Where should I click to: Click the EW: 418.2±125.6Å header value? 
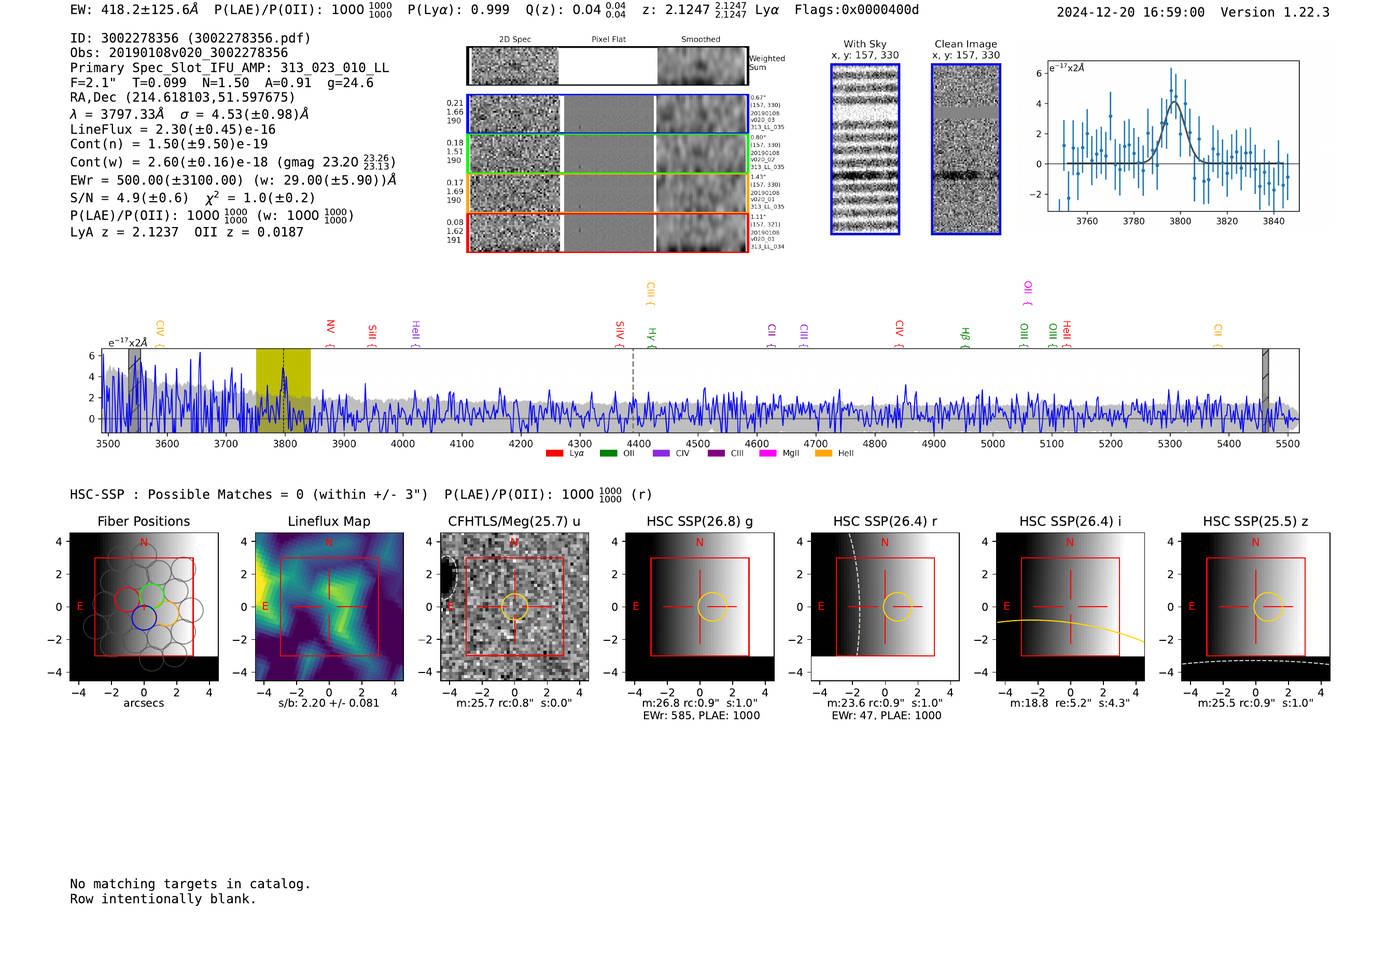(x=134, y=10)
